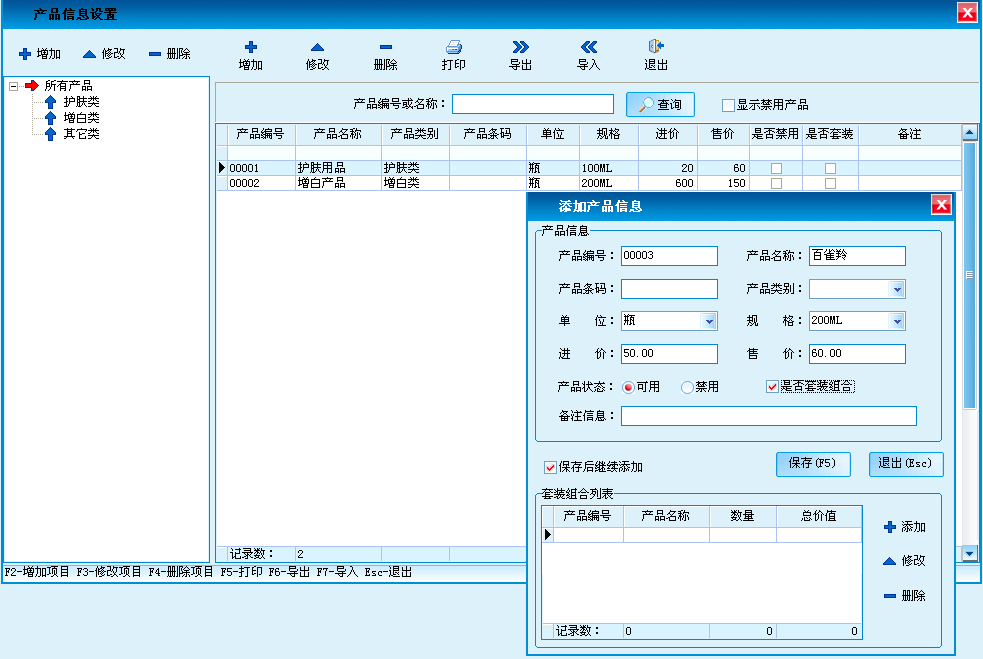Select the 禁用 product status radio button
Screen dimensions: 983x659
[x=687, y=387]
